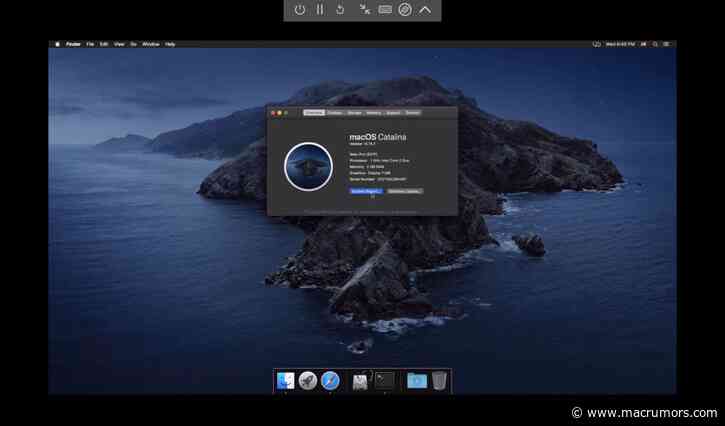Close the About This Mac window

(x=273, y=113)
